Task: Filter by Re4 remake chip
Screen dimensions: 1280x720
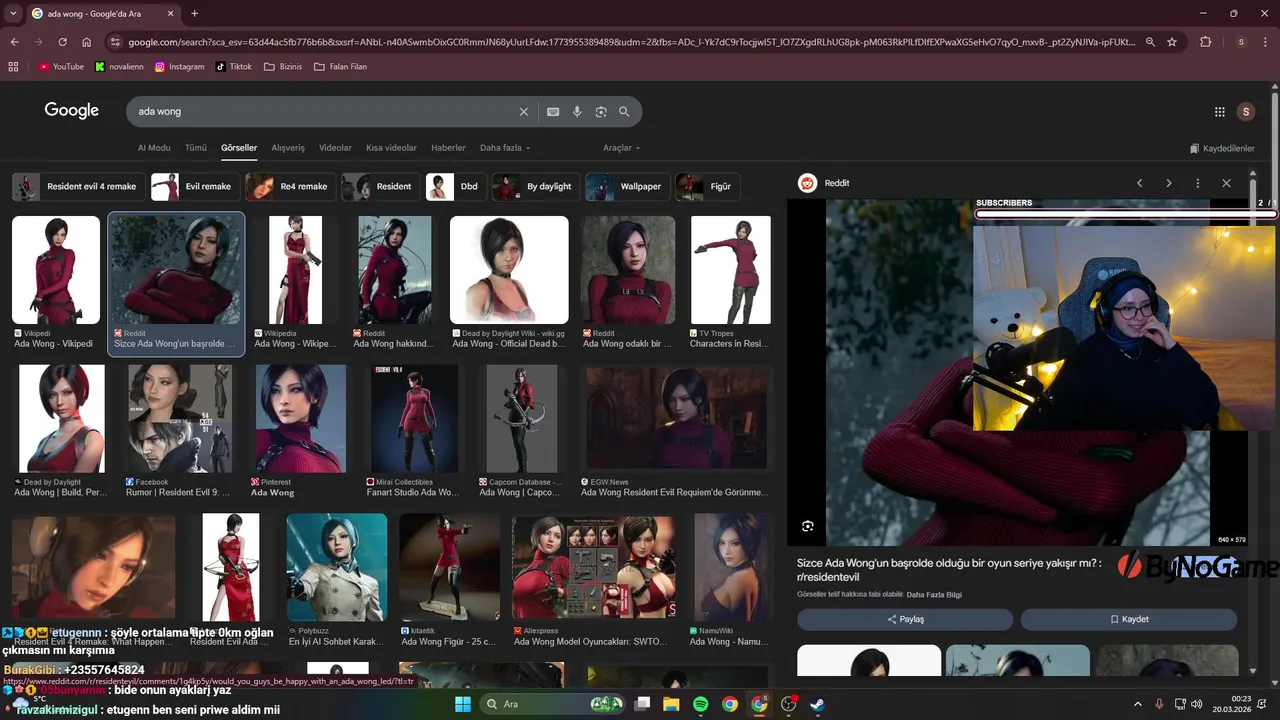Action: coord(289,187)
